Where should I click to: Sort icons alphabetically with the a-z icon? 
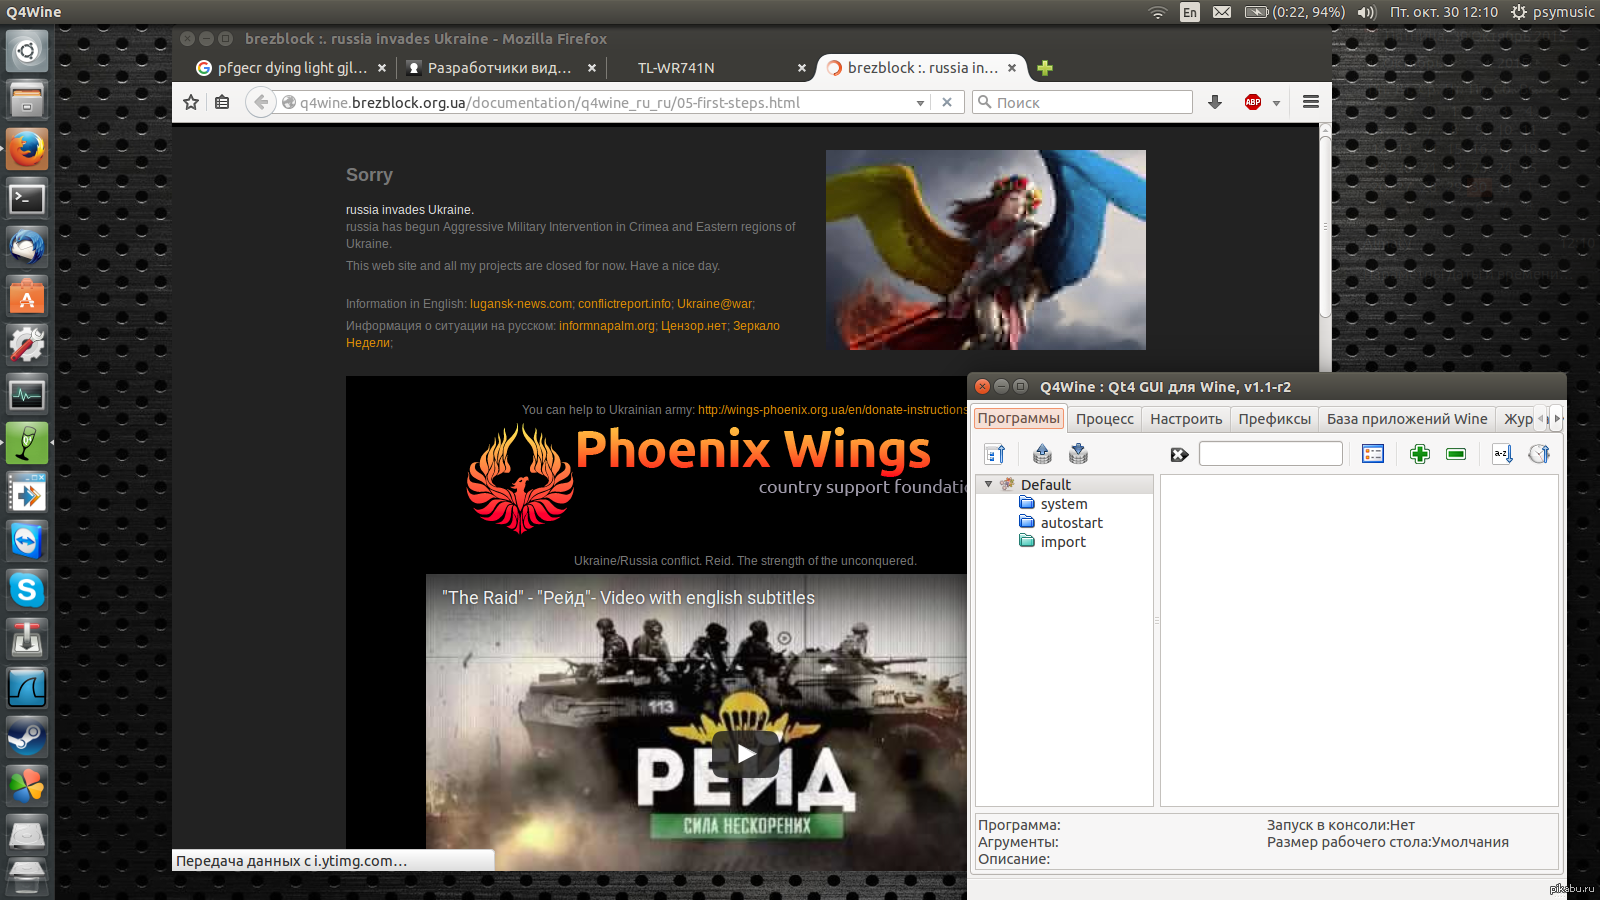1502,454
